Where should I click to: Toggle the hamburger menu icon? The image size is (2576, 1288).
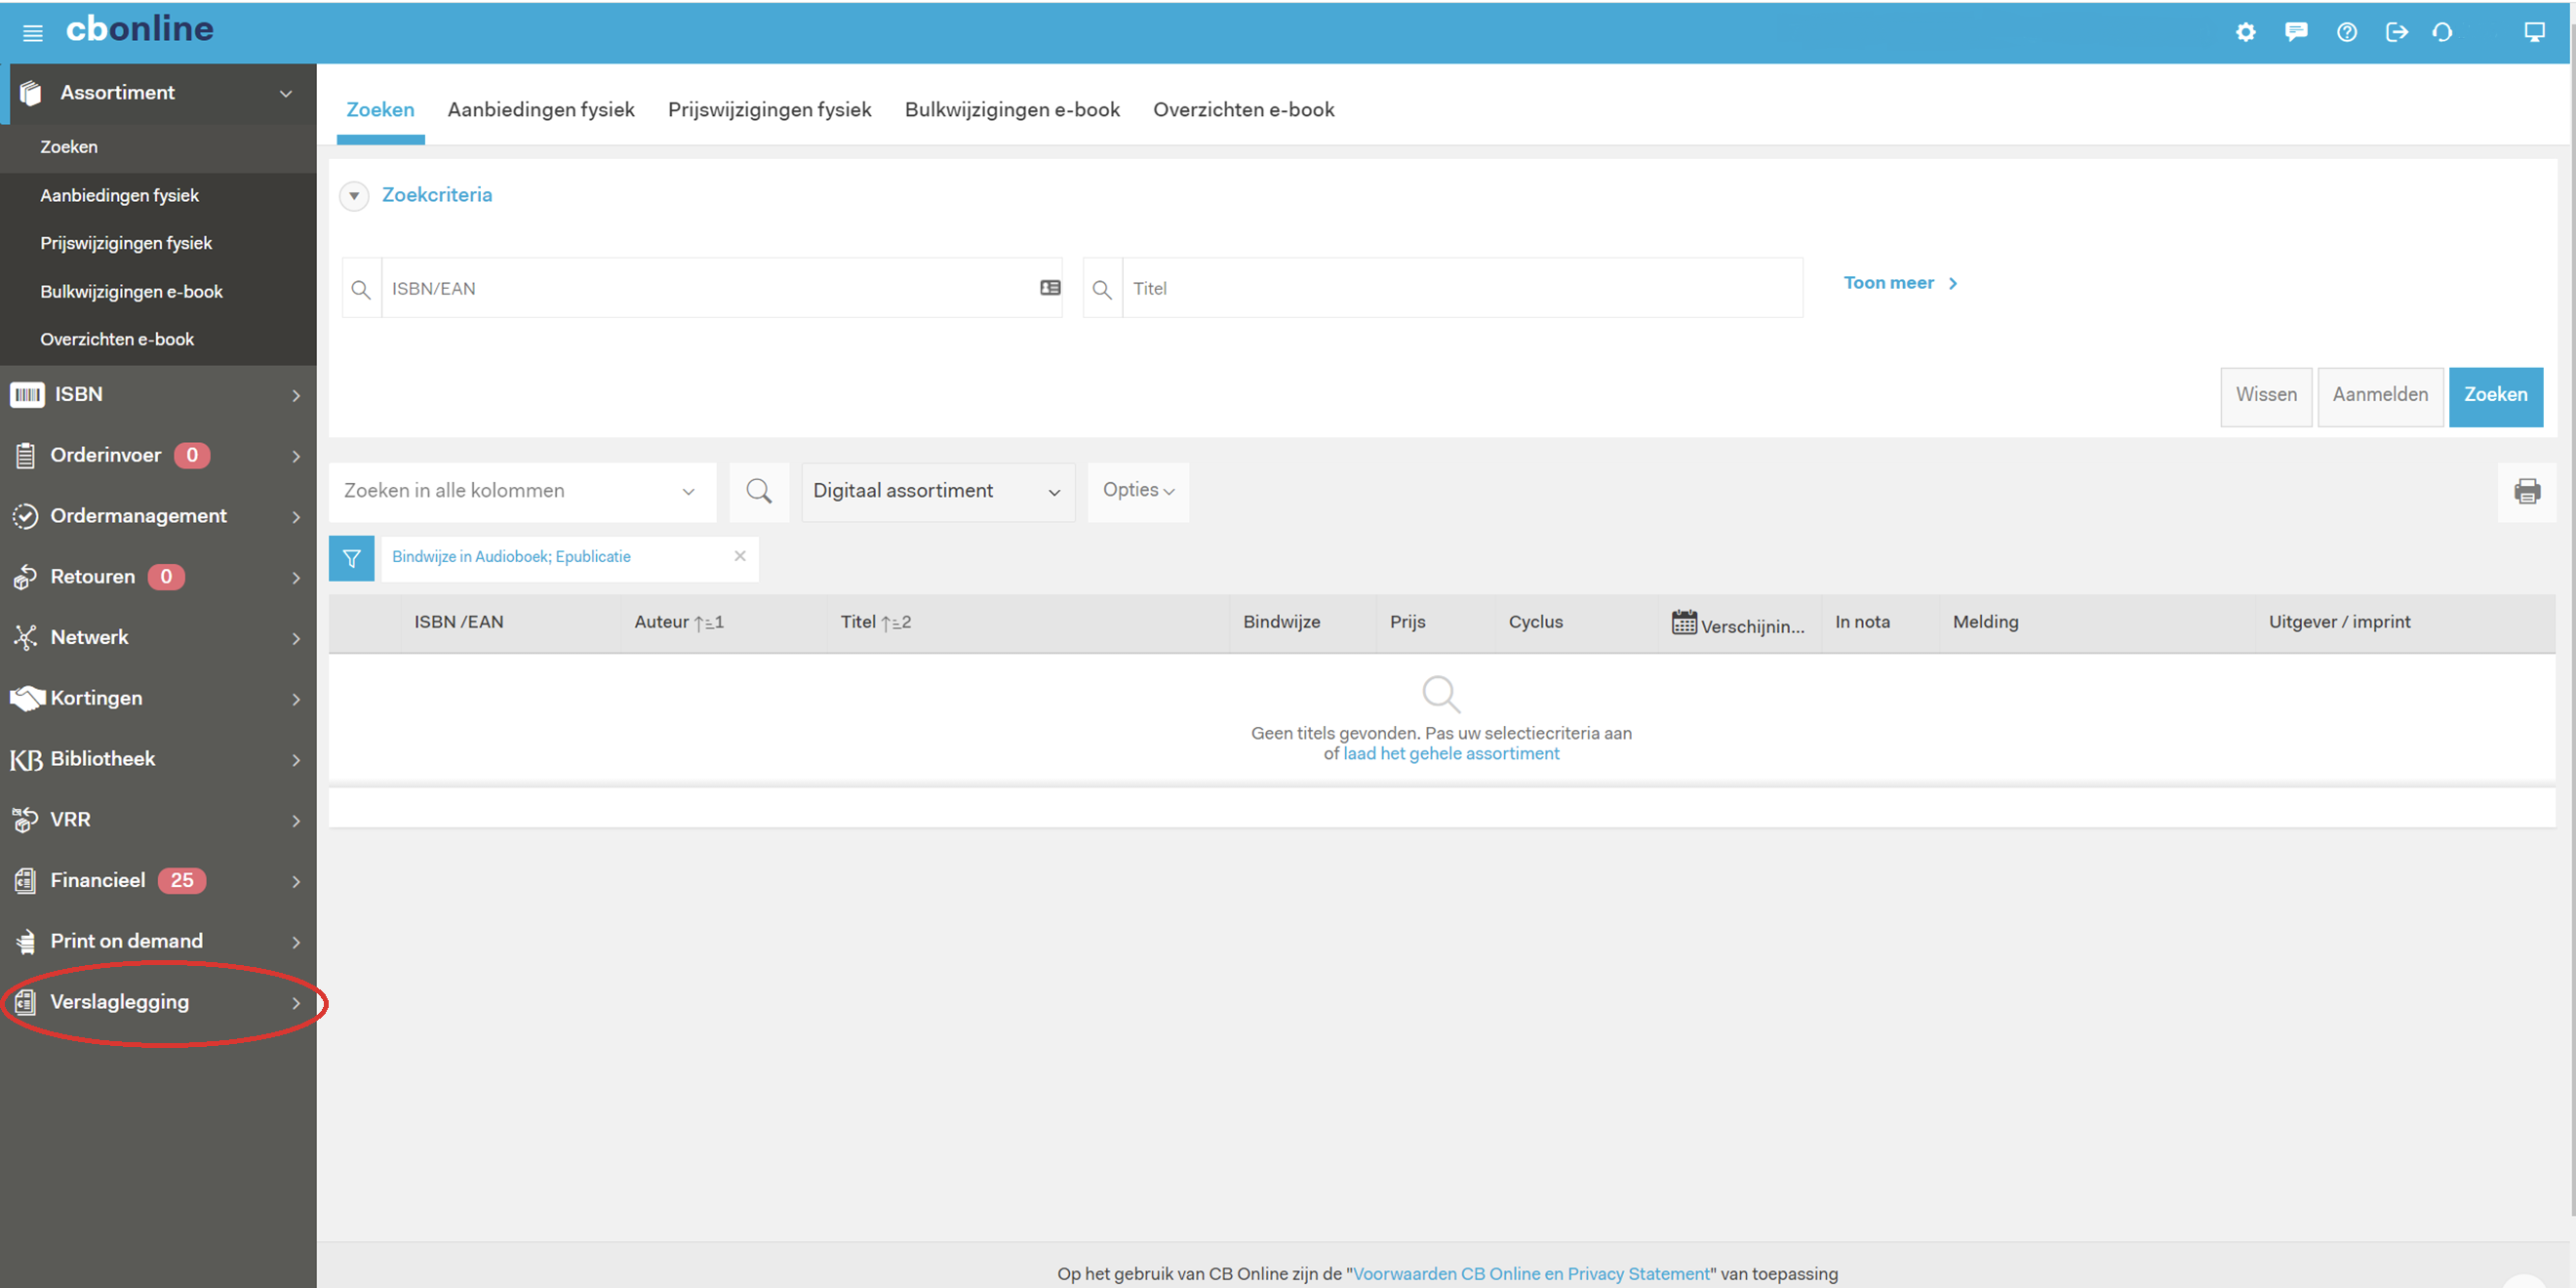coord(33,33)
